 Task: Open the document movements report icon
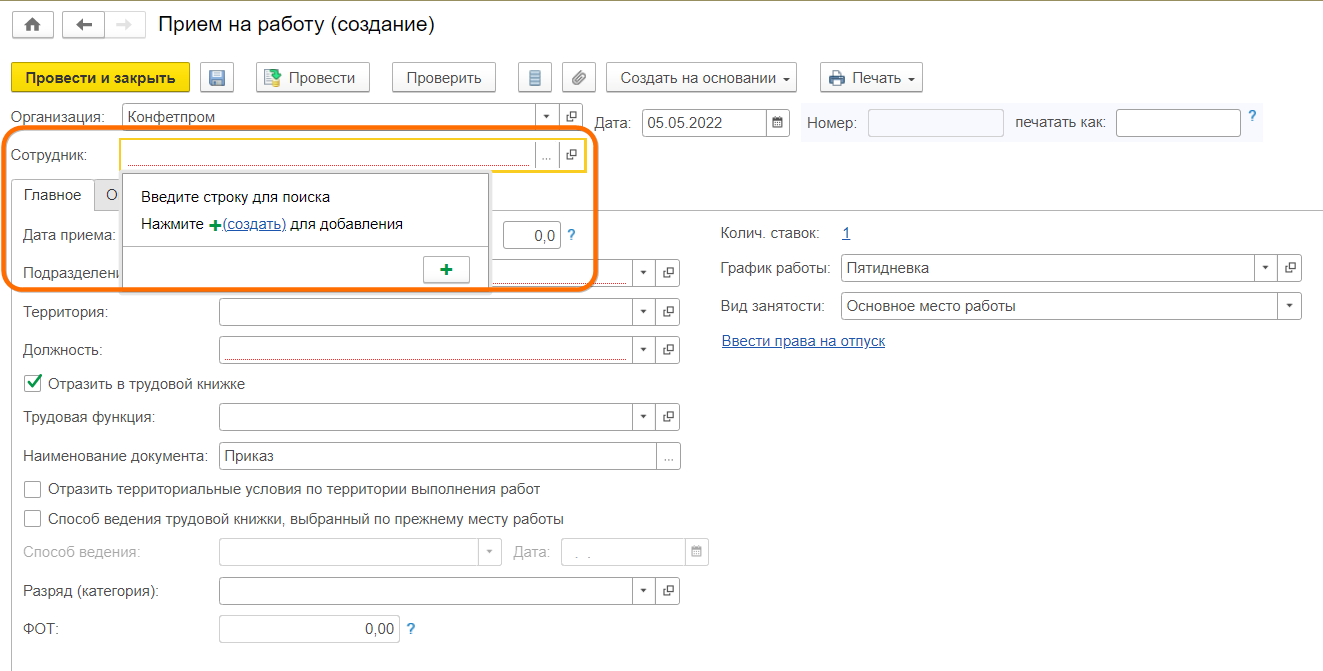click(535, 78)
